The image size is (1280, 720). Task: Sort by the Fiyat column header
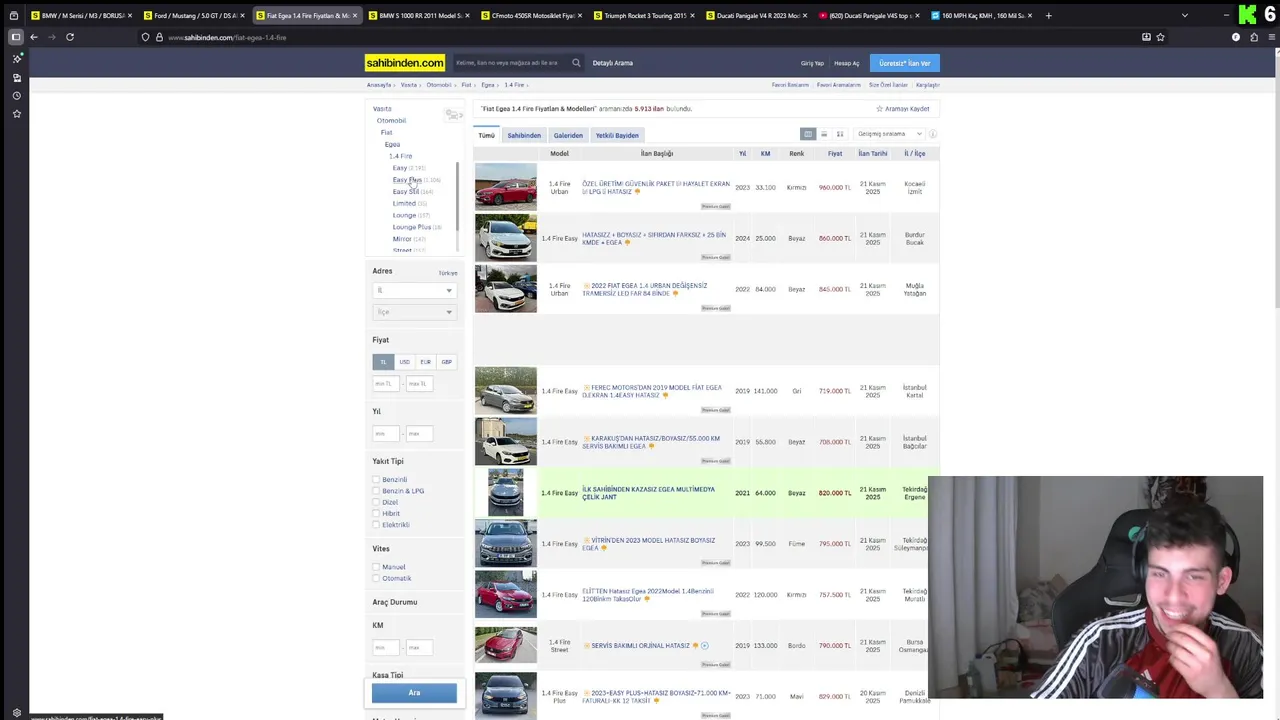(x=835, y=154)
